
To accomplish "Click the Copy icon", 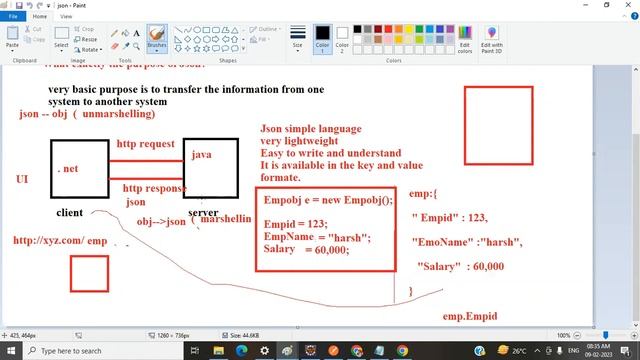I will tap(27, 40).
